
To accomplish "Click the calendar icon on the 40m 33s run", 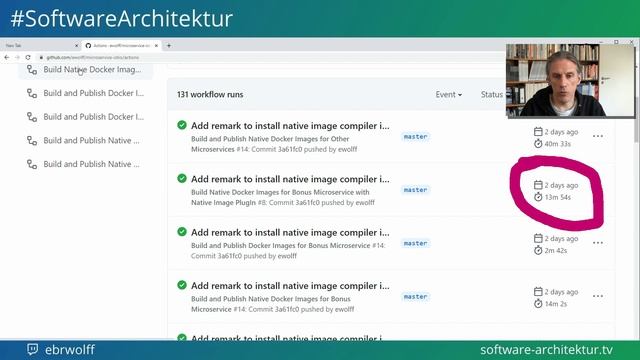I will (538, 131).
